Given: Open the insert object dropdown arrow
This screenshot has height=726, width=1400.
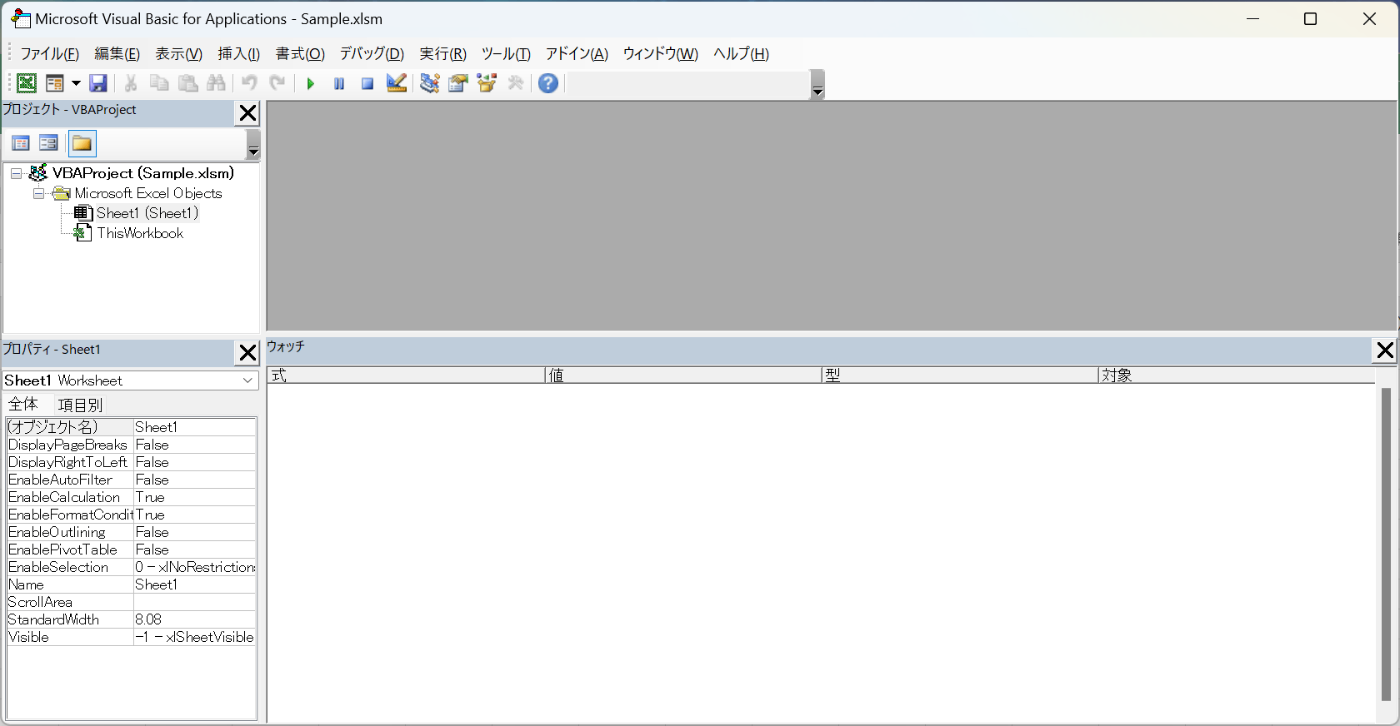Looking at the screenshot, I should (x=75, y=84).
